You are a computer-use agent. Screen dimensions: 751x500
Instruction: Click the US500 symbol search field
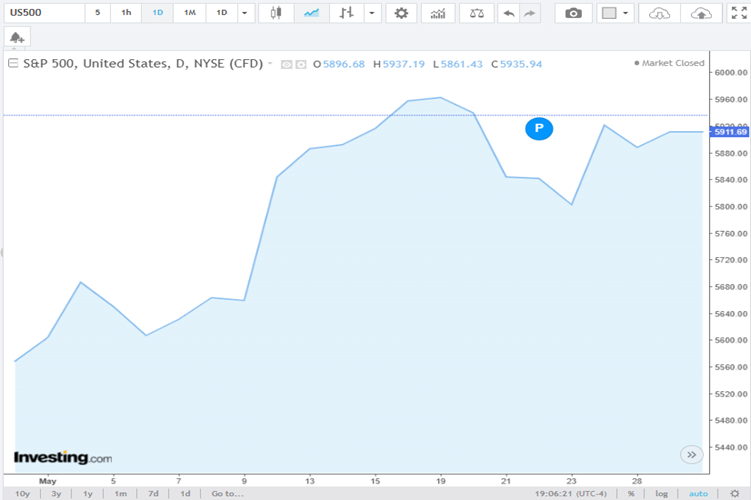[45, 13]
